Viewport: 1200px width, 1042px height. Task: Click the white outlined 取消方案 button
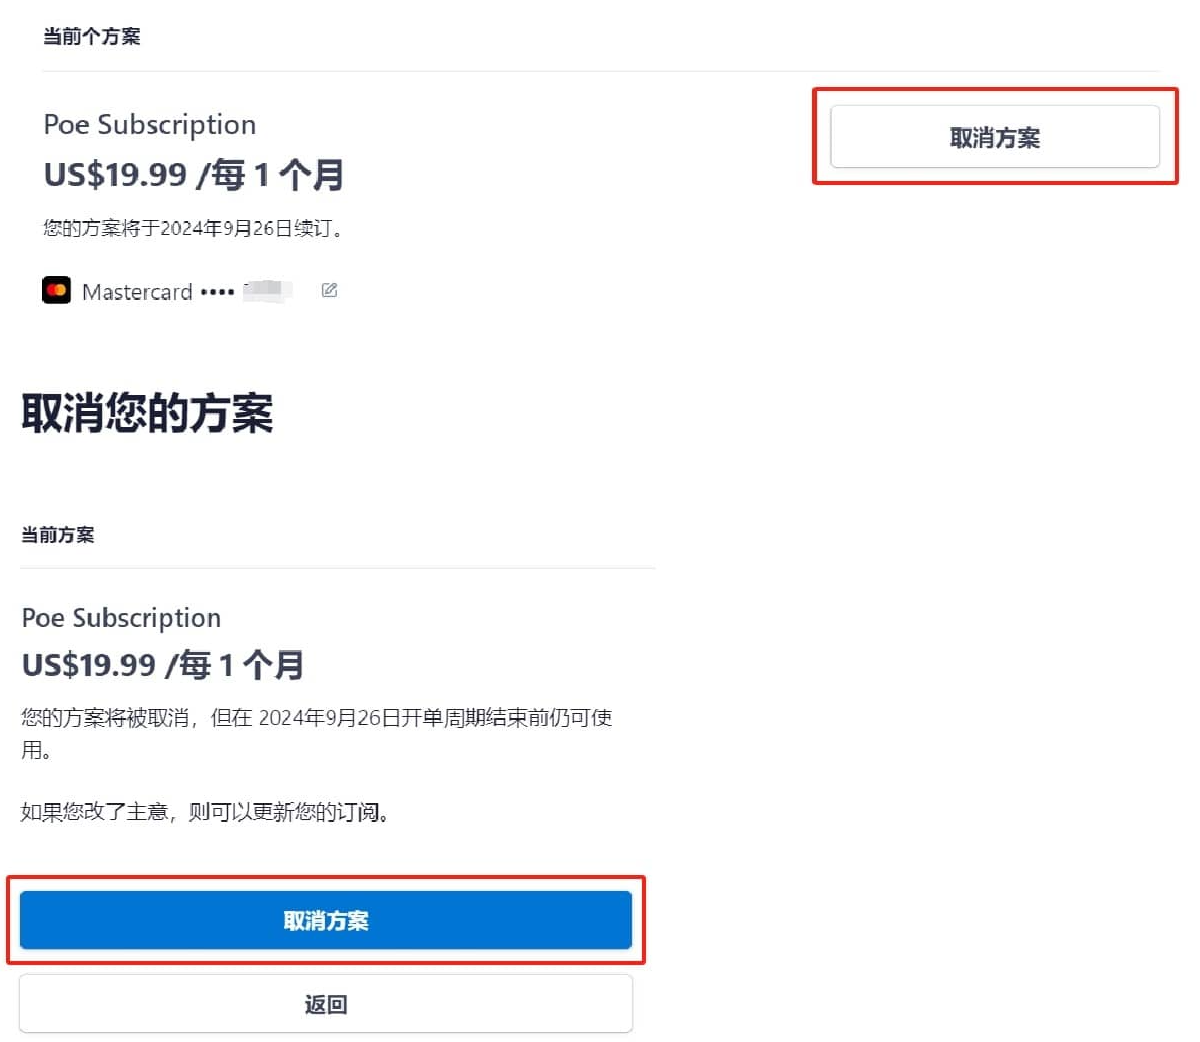(994, 137)
